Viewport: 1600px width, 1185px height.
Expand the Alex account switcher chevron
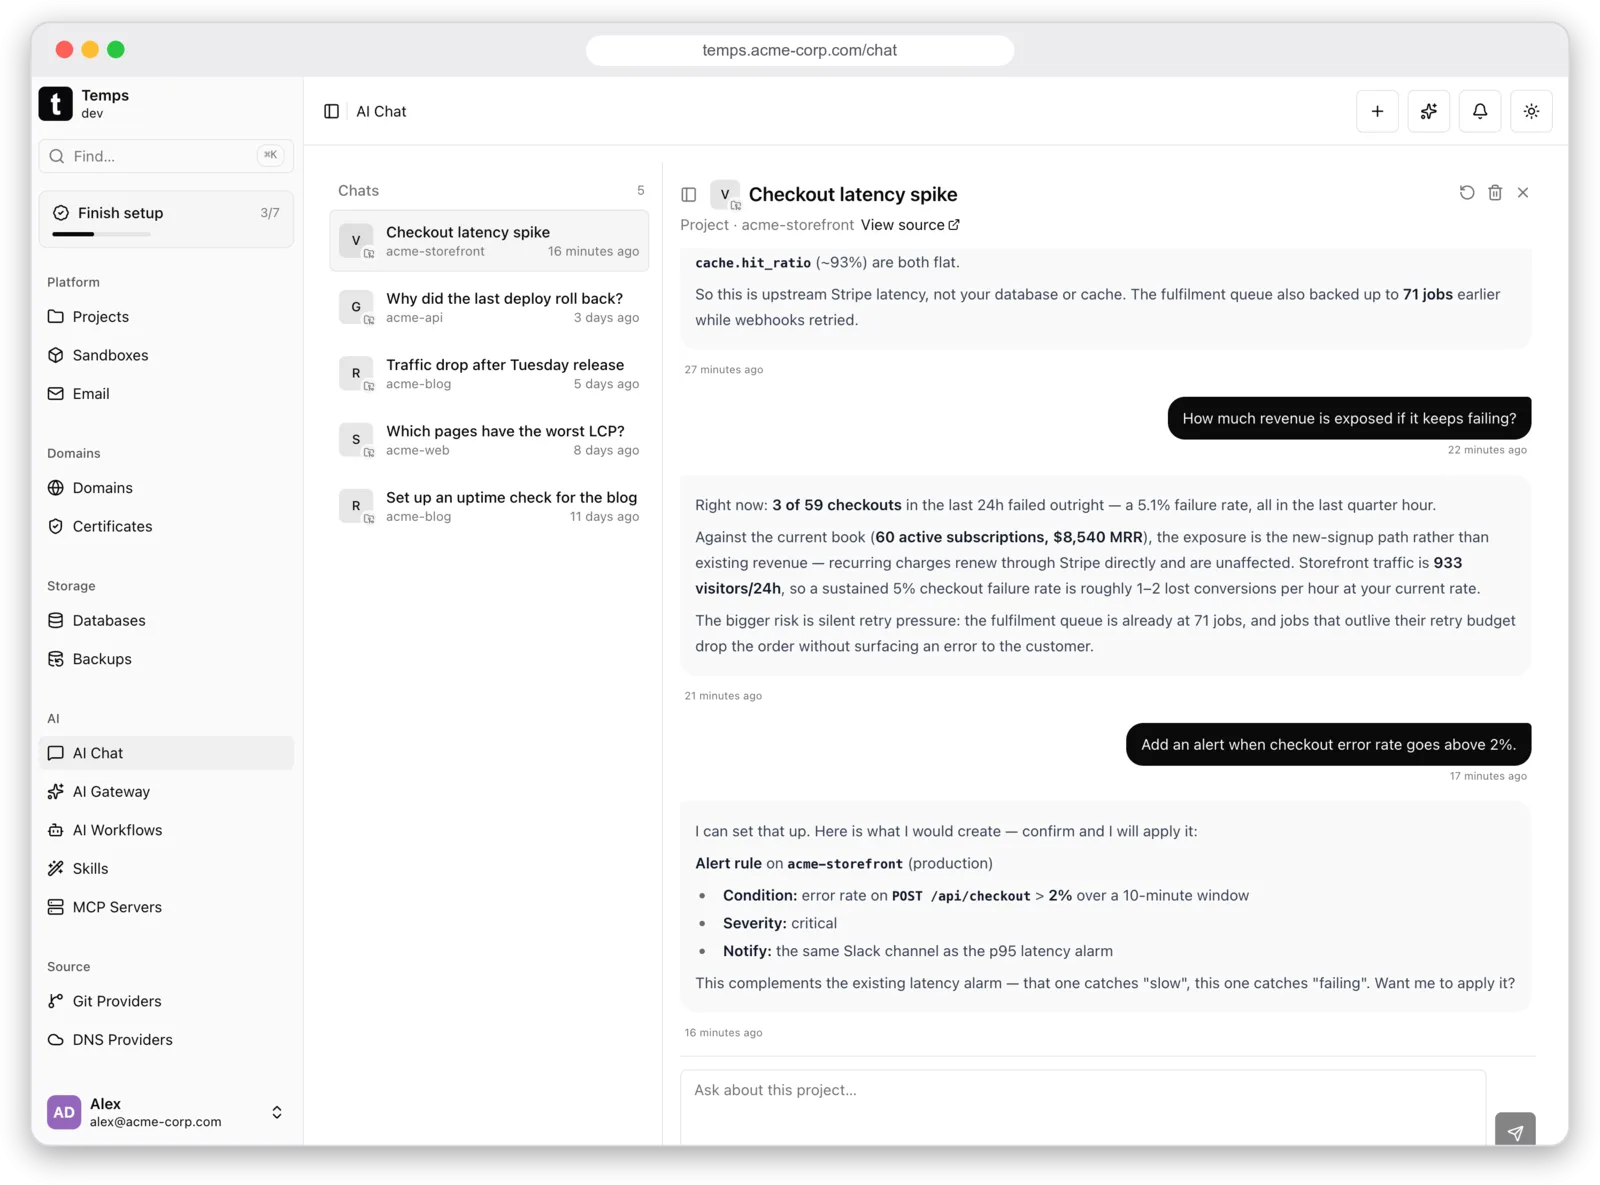pyautogui.click(x=277, y=1112)
